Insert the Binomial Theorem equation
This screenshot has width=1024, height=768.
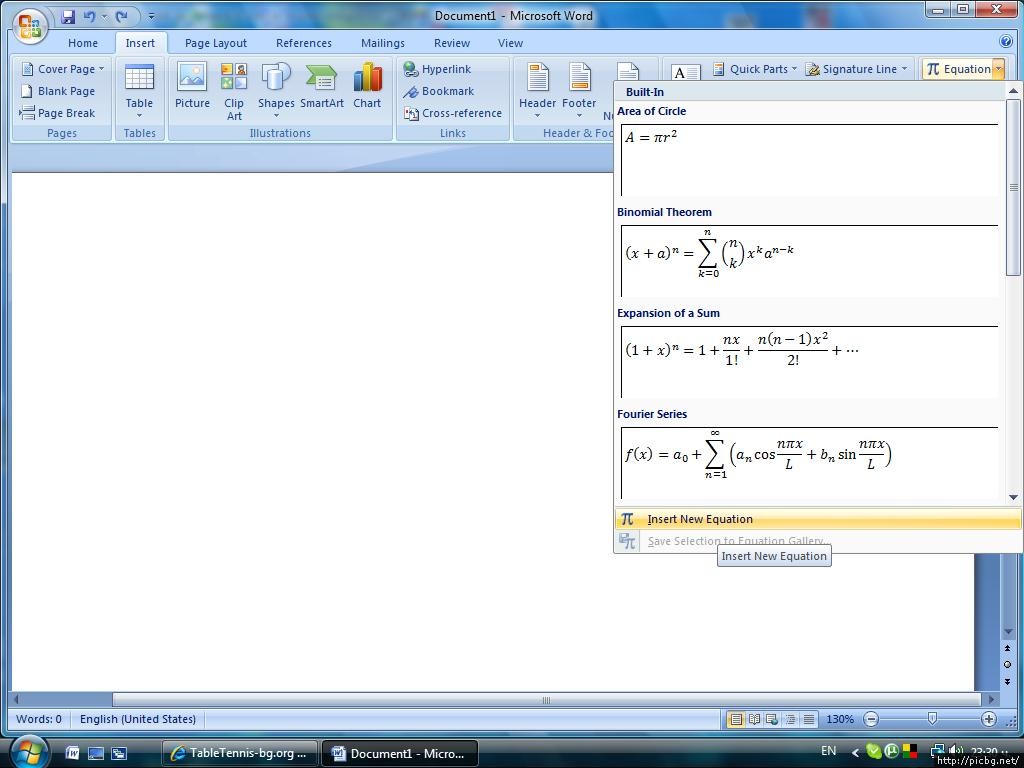click(809, 261)
